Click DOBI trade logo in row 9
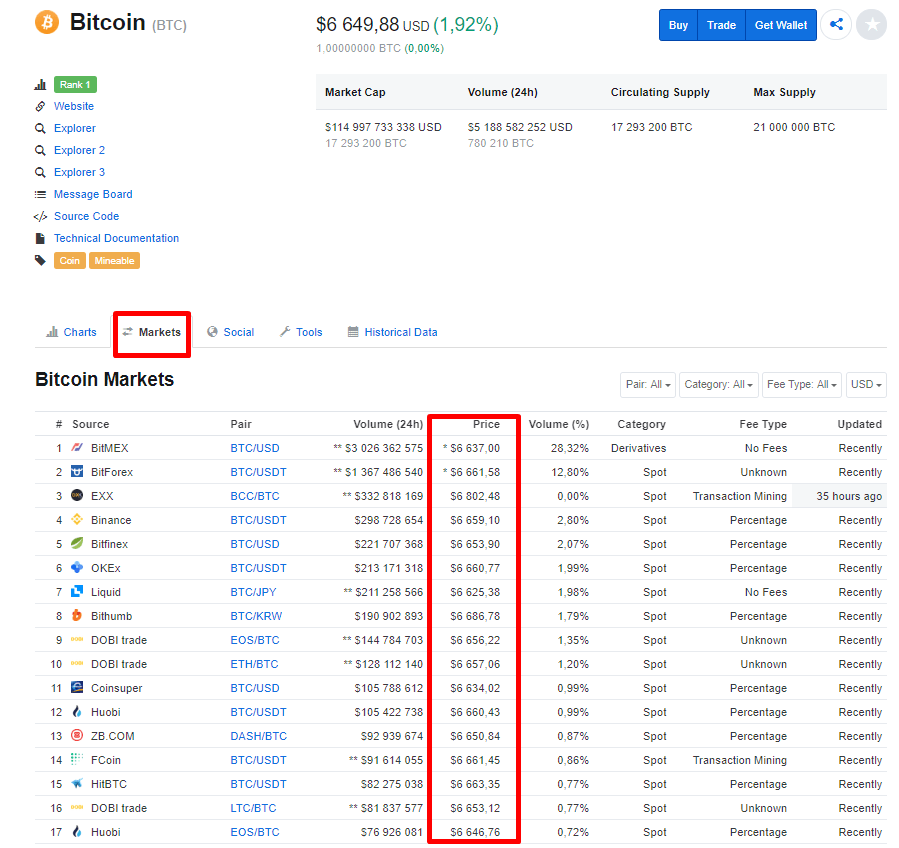 pyautogui.click(x=77, y=640)
